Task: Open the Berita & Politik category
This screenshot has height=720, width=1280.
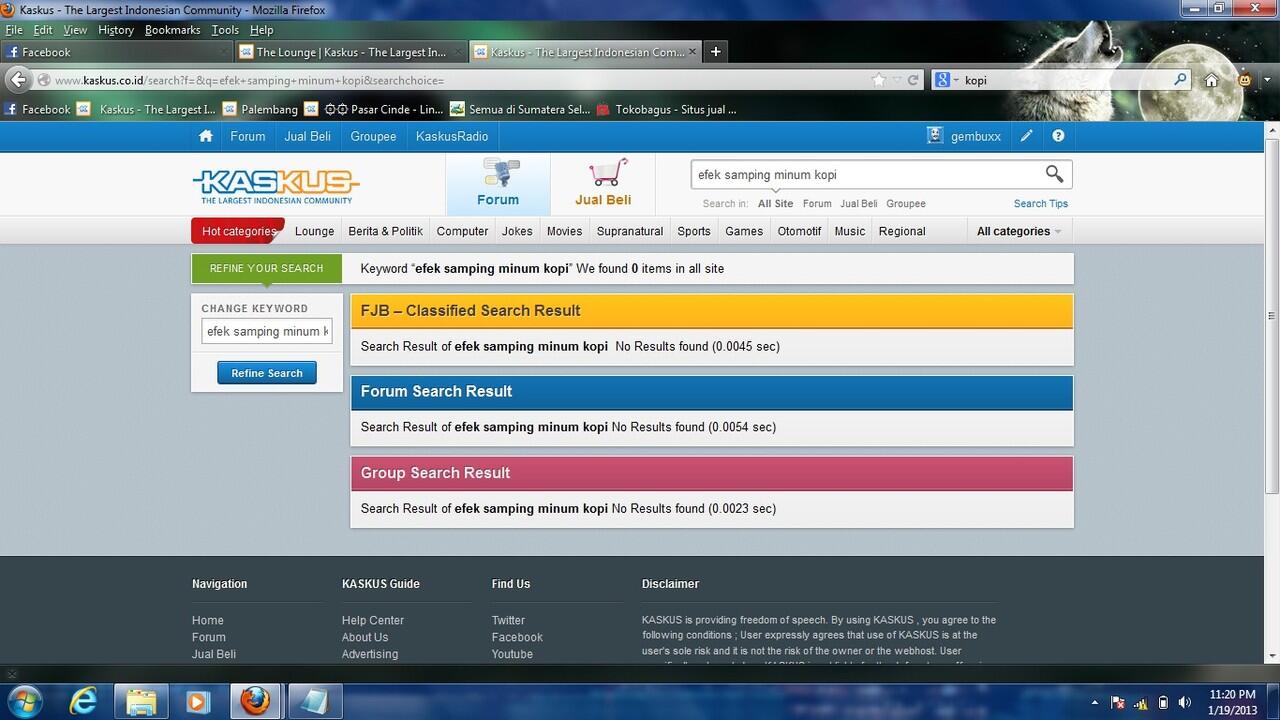Action: (386, 231)
